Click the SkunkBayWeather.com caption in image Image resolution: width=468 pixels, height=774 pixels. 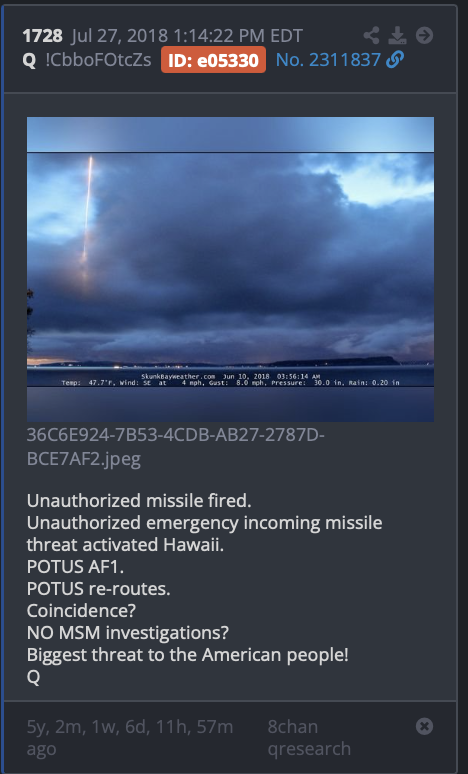coord(178,376)
